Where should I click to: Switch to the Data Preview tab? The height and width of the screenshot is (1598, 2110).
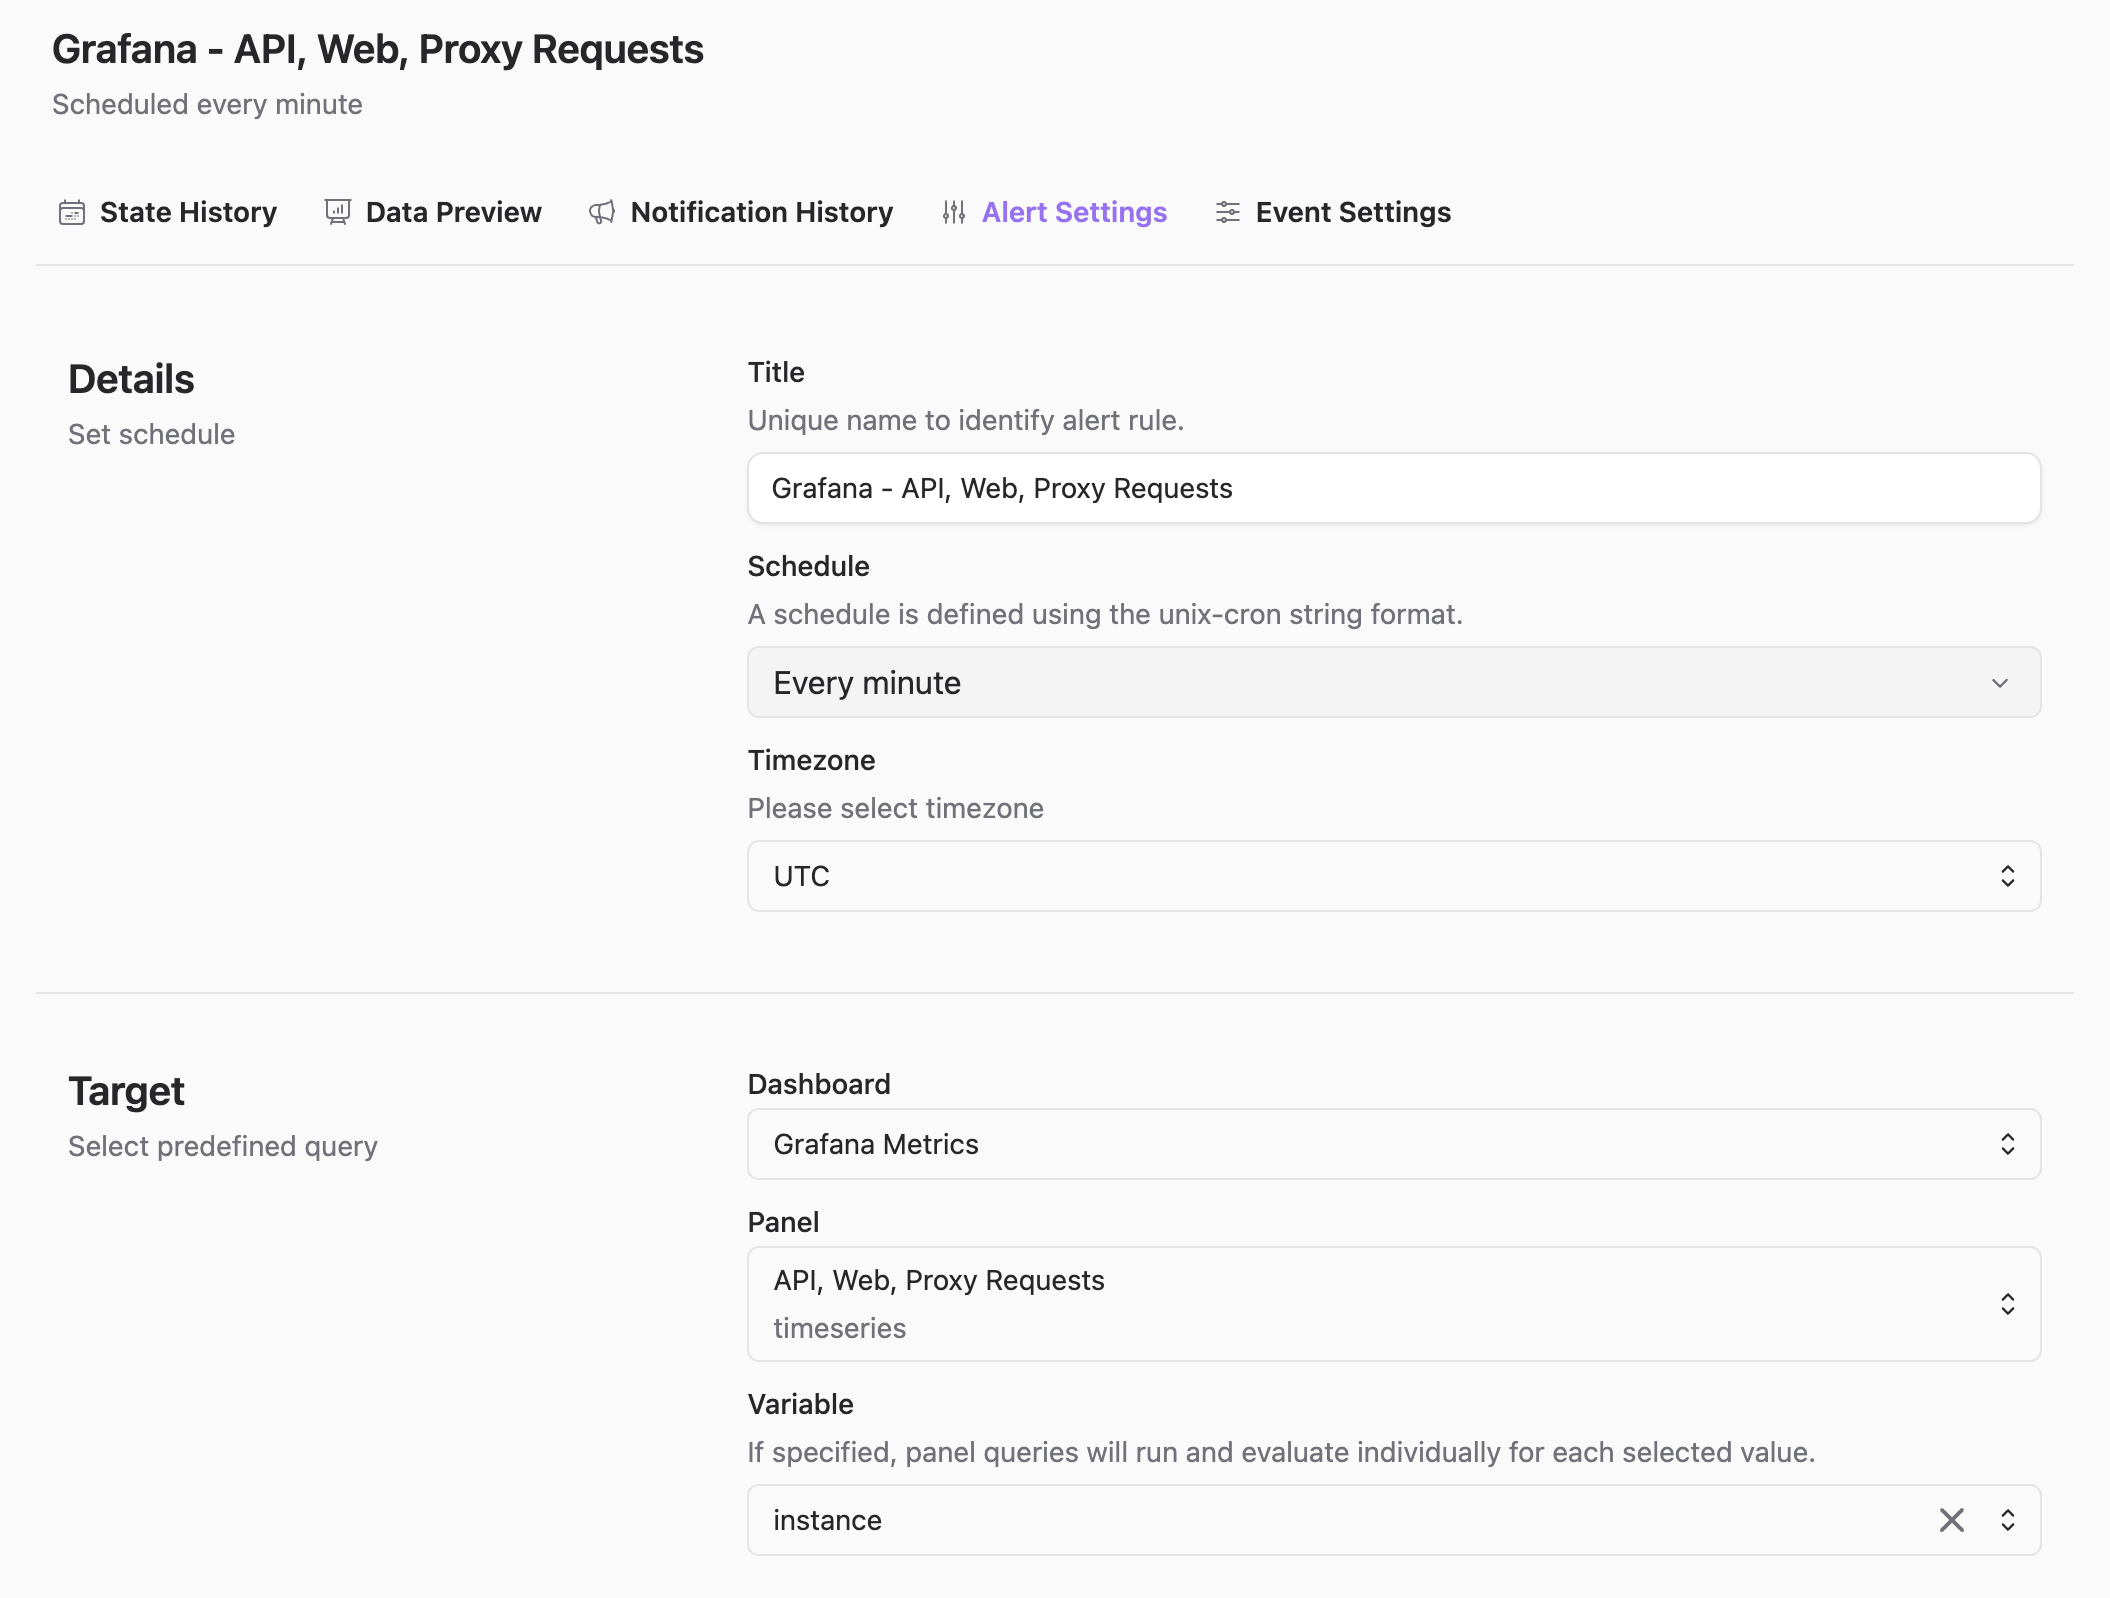click(433, 212)
